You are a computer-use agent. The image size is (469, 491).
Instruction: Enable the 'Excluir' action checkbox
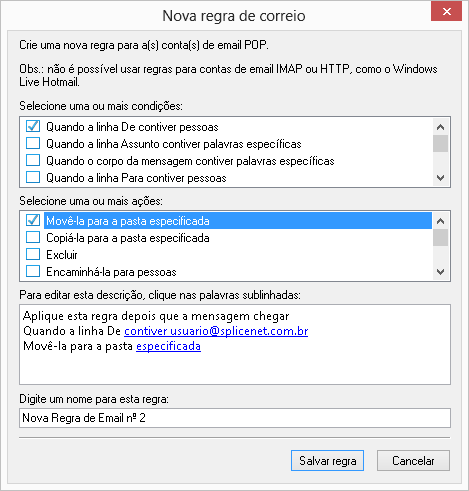pyautogui.click(x=33, y=254)
